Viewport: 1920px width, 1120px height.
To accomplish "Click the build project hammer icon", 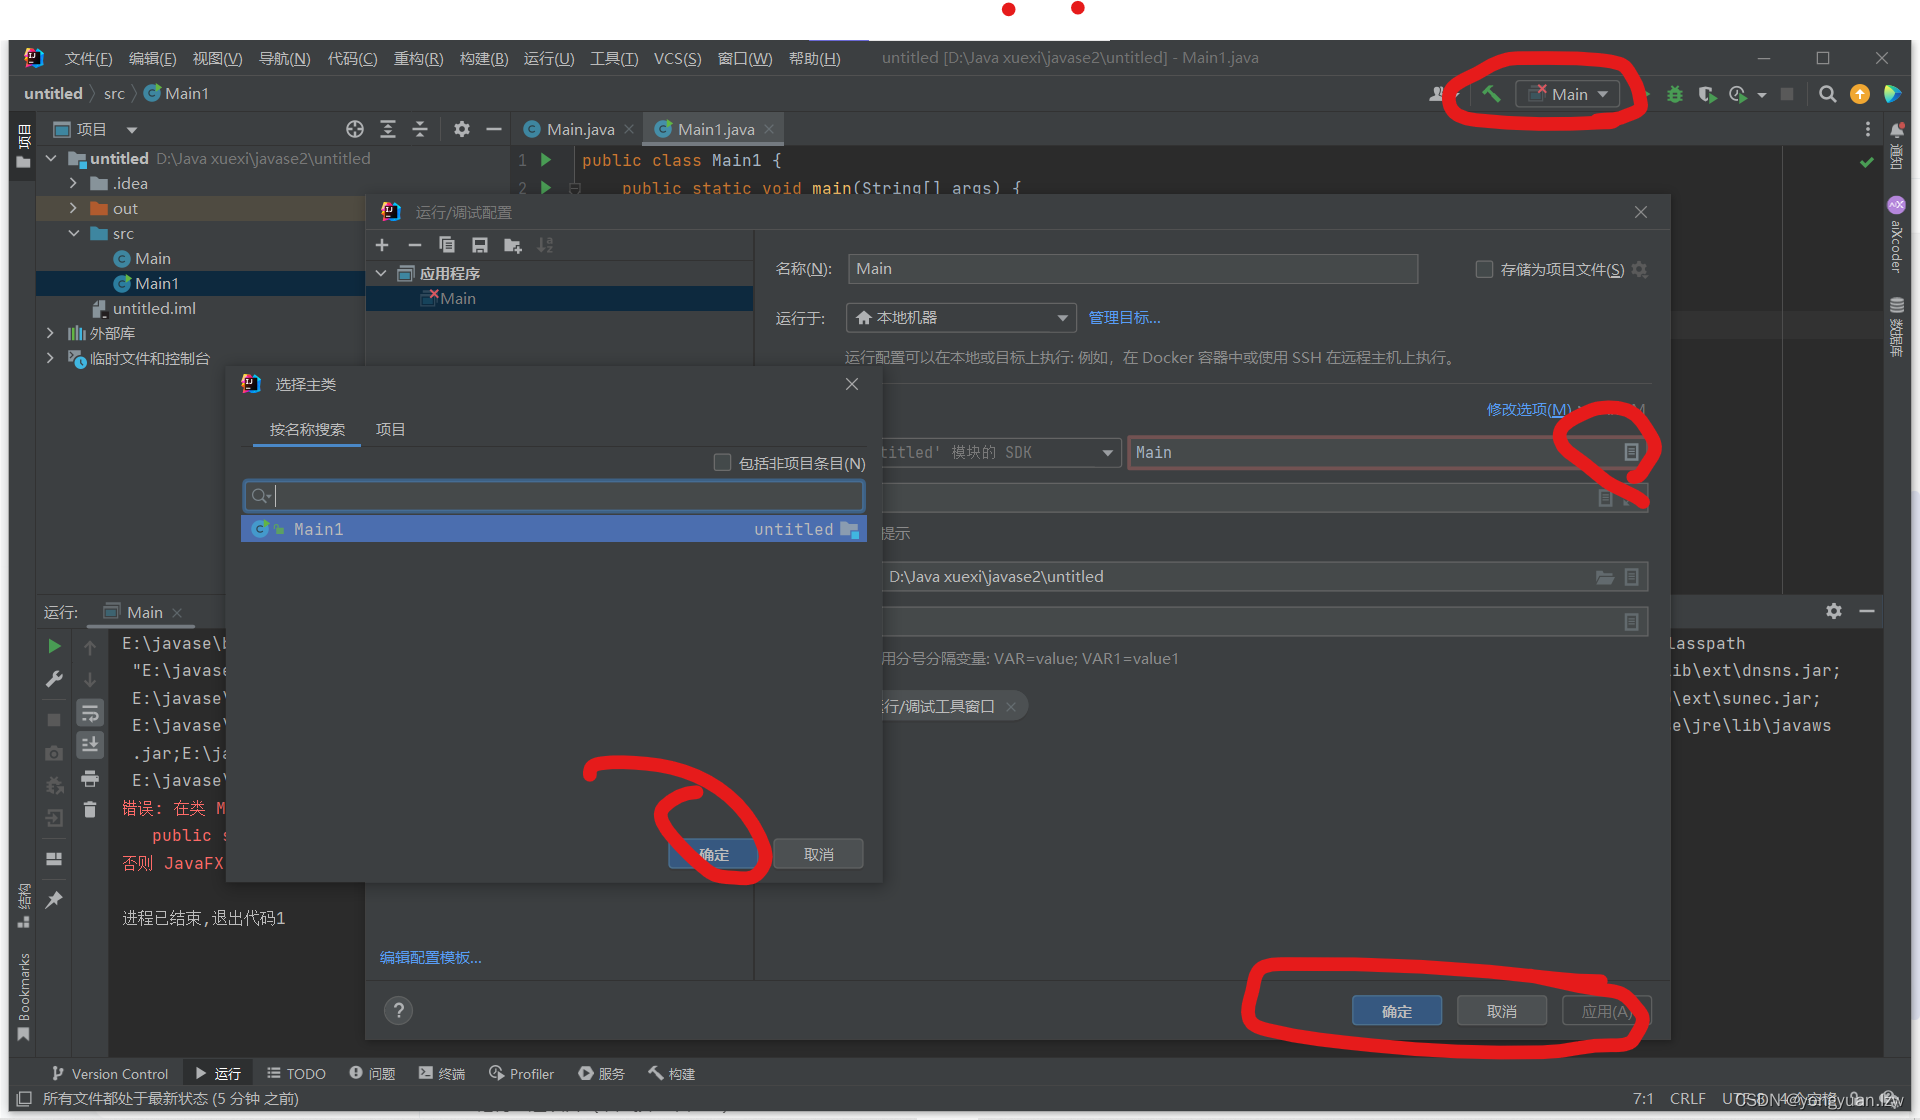I will [1491, 94].
